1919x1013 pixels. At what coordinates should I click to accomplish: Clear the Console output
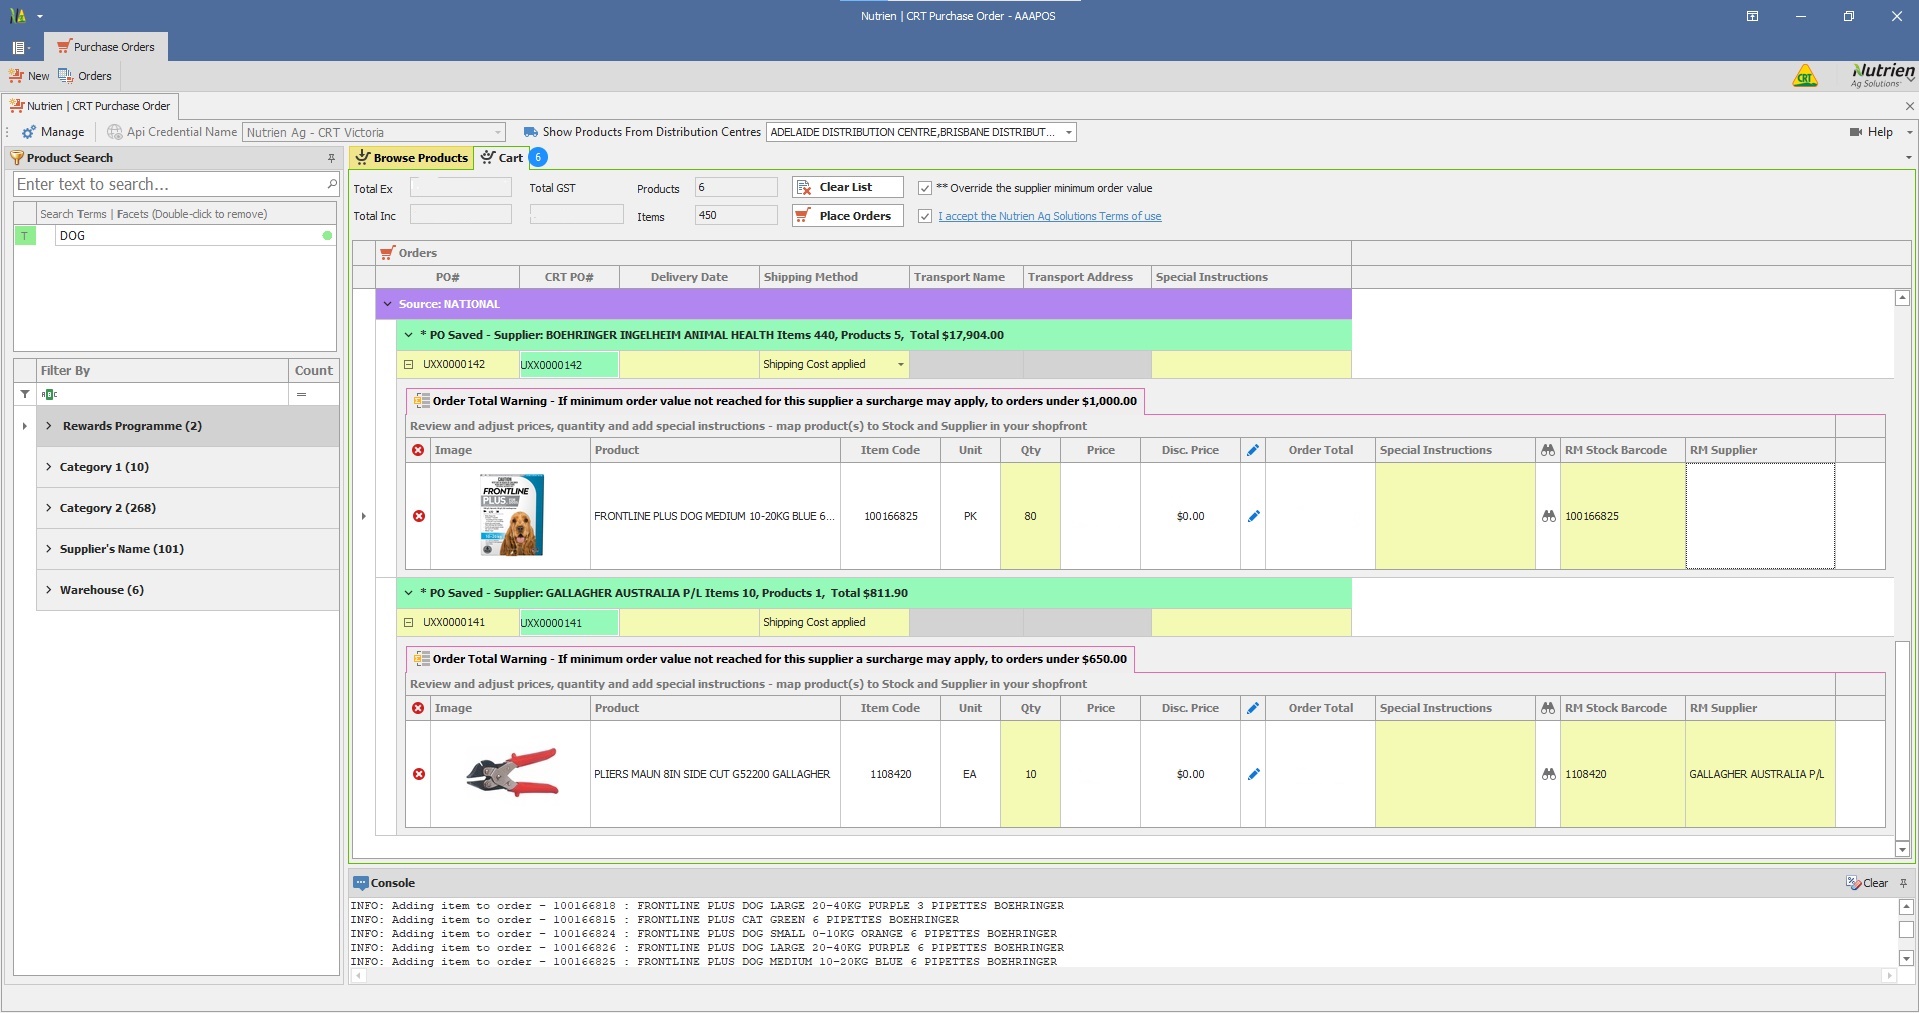[x=1866, y=883]
